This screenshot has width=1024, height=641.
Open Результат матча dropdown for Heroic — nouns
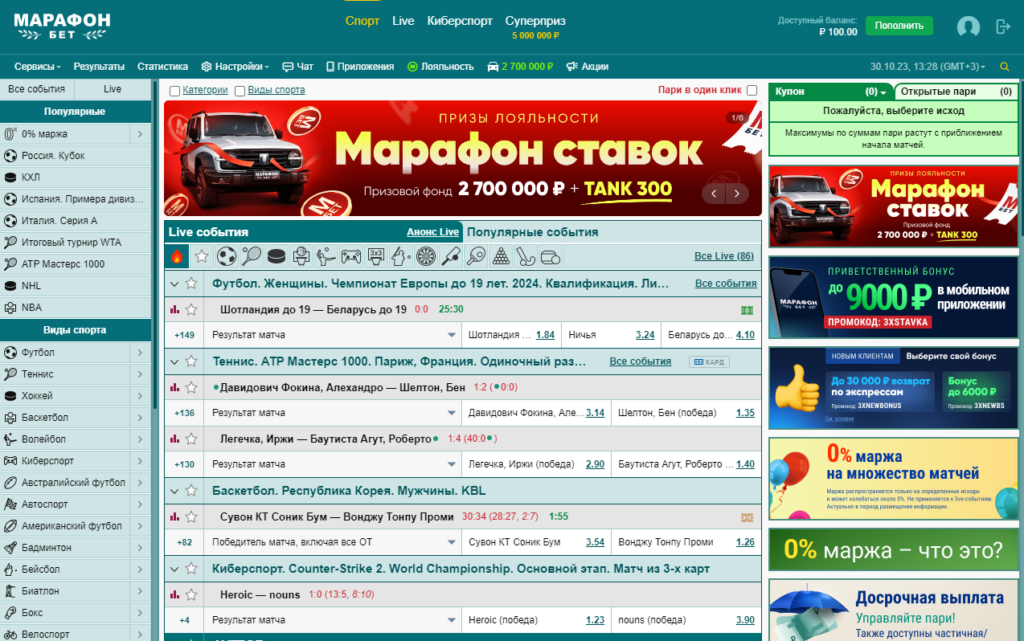point(332,620)
